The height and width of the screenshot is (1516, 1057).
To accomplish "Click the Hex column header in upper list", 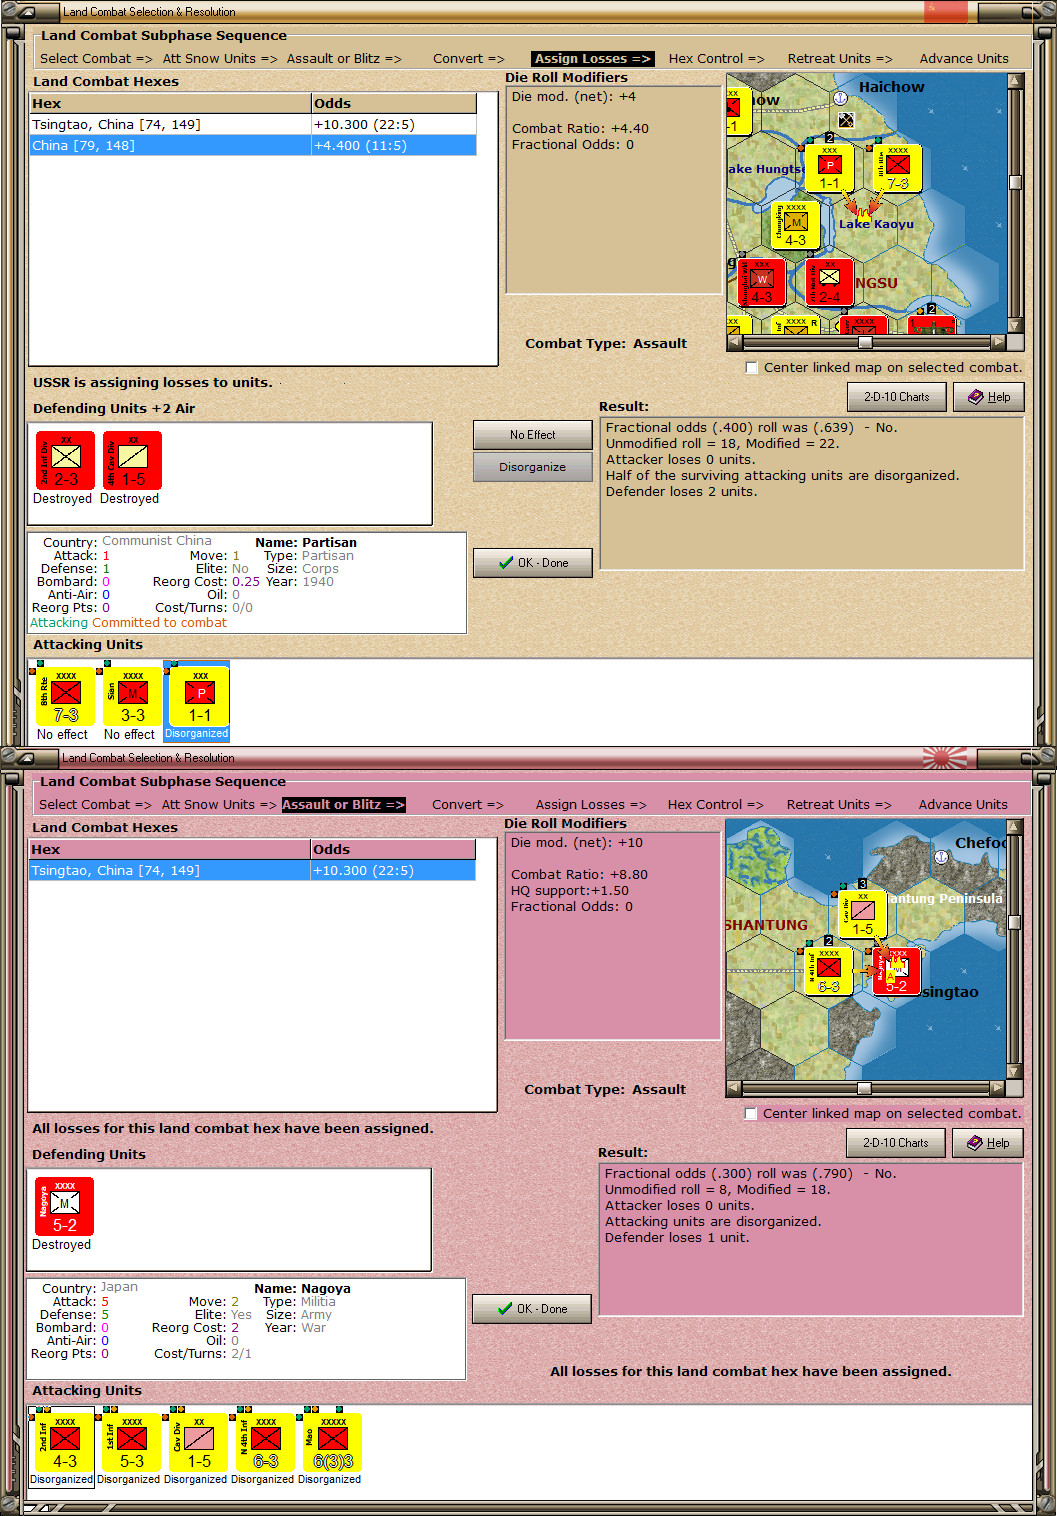I will pyautogui.click(x=171, y=103).
